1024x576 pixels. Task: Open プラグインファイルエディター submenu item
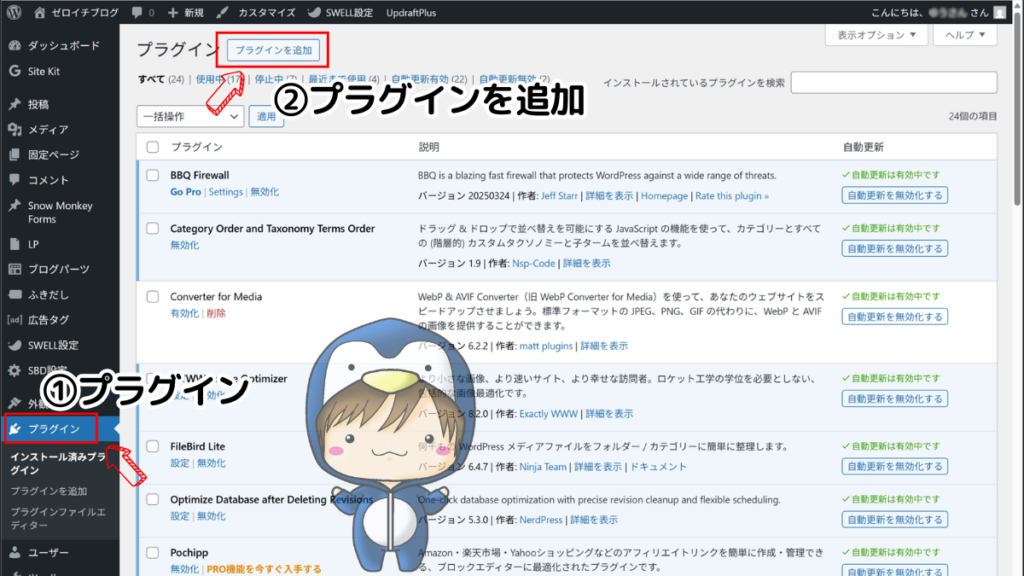coord(57,519)
